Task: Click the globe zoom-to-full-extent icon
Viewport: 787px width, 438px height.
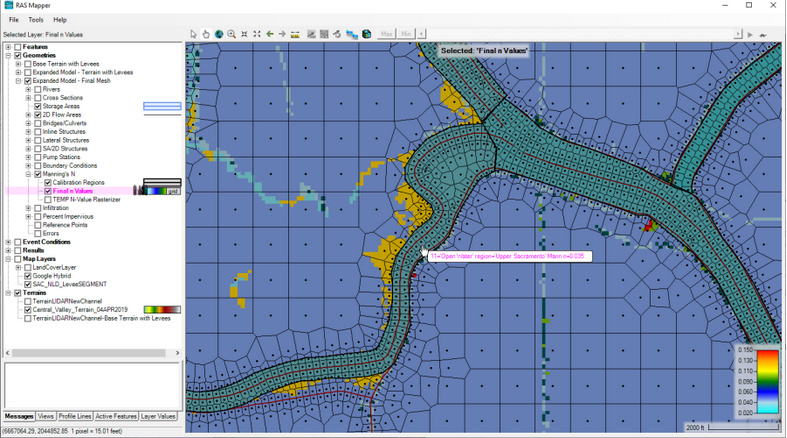Action: click(219, 34)
